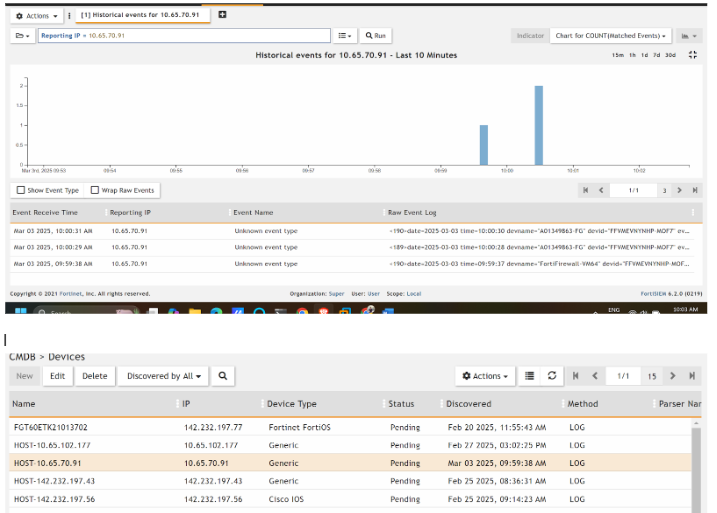Select the FGT60ETK21013702 device row

coord(50,427)
